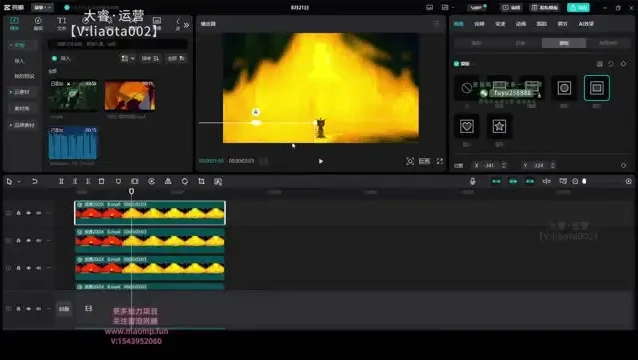
Task: Click the Import button in media panel
Action: point(61,59)
